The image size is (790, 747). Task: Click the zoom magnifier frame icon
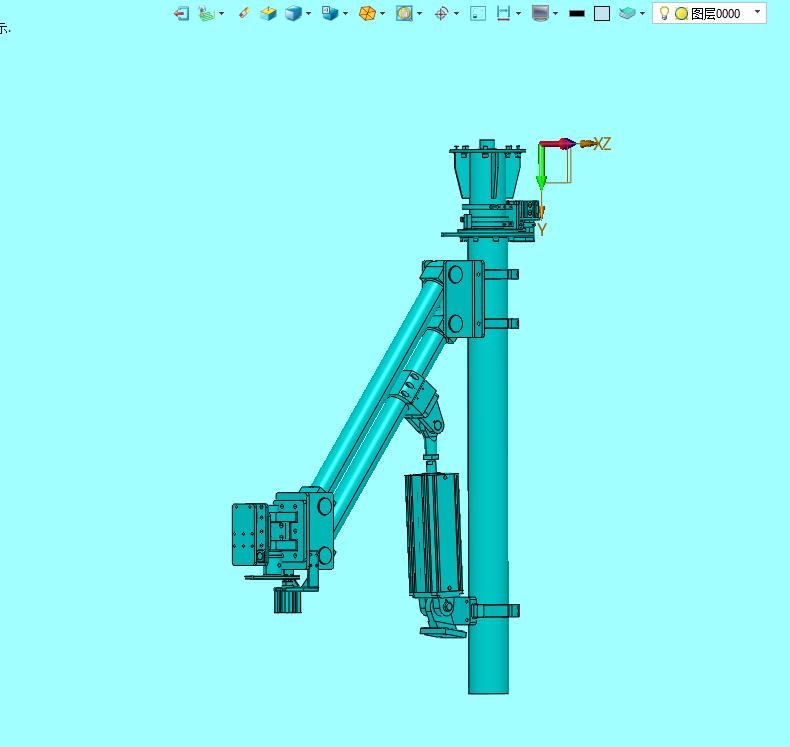coord(404,14)
